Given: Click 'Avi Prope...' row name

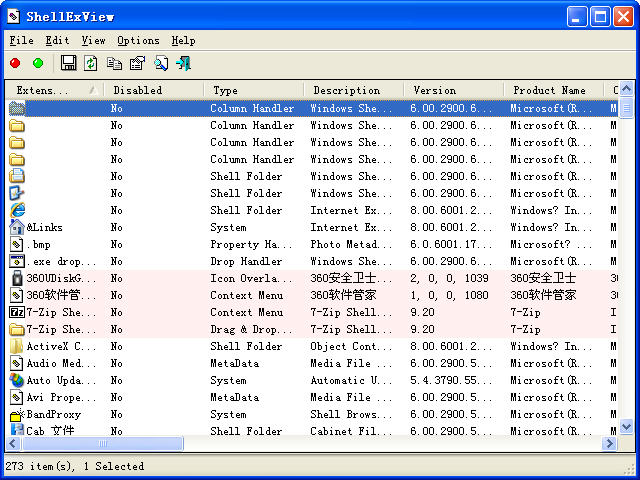Looking at the screenshot, I should coord(61,397).
